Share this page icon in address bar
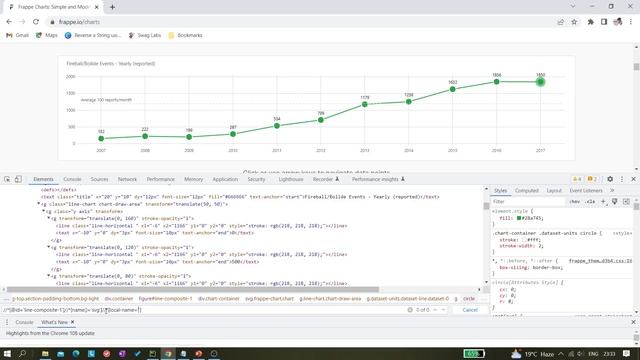The height and width of the screenshot is (360, 640). pos(560,22)
